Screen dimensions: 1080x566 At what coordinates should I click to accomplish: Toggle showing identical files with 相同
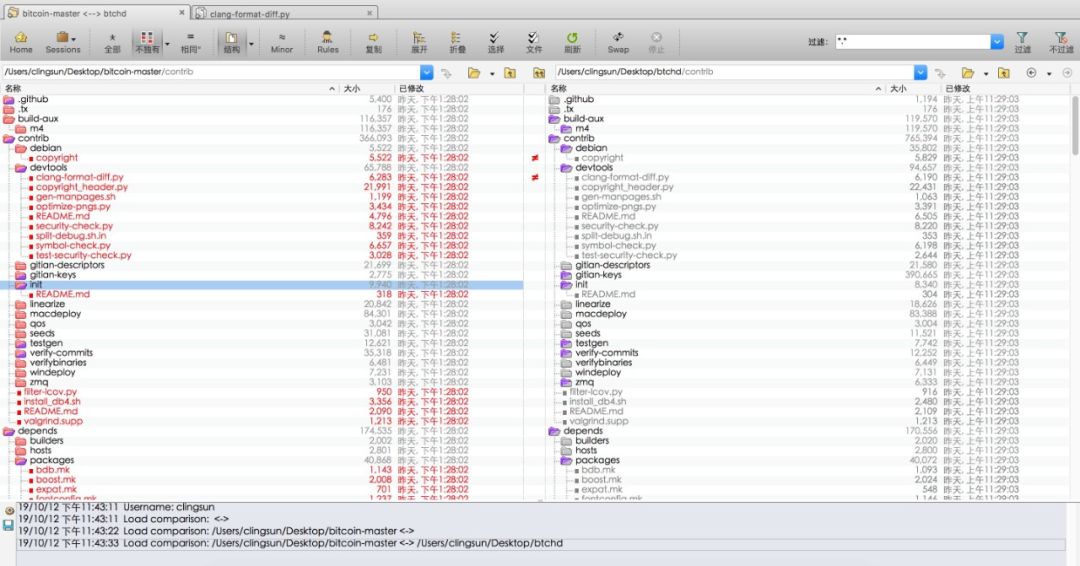[x=191, y=42]
